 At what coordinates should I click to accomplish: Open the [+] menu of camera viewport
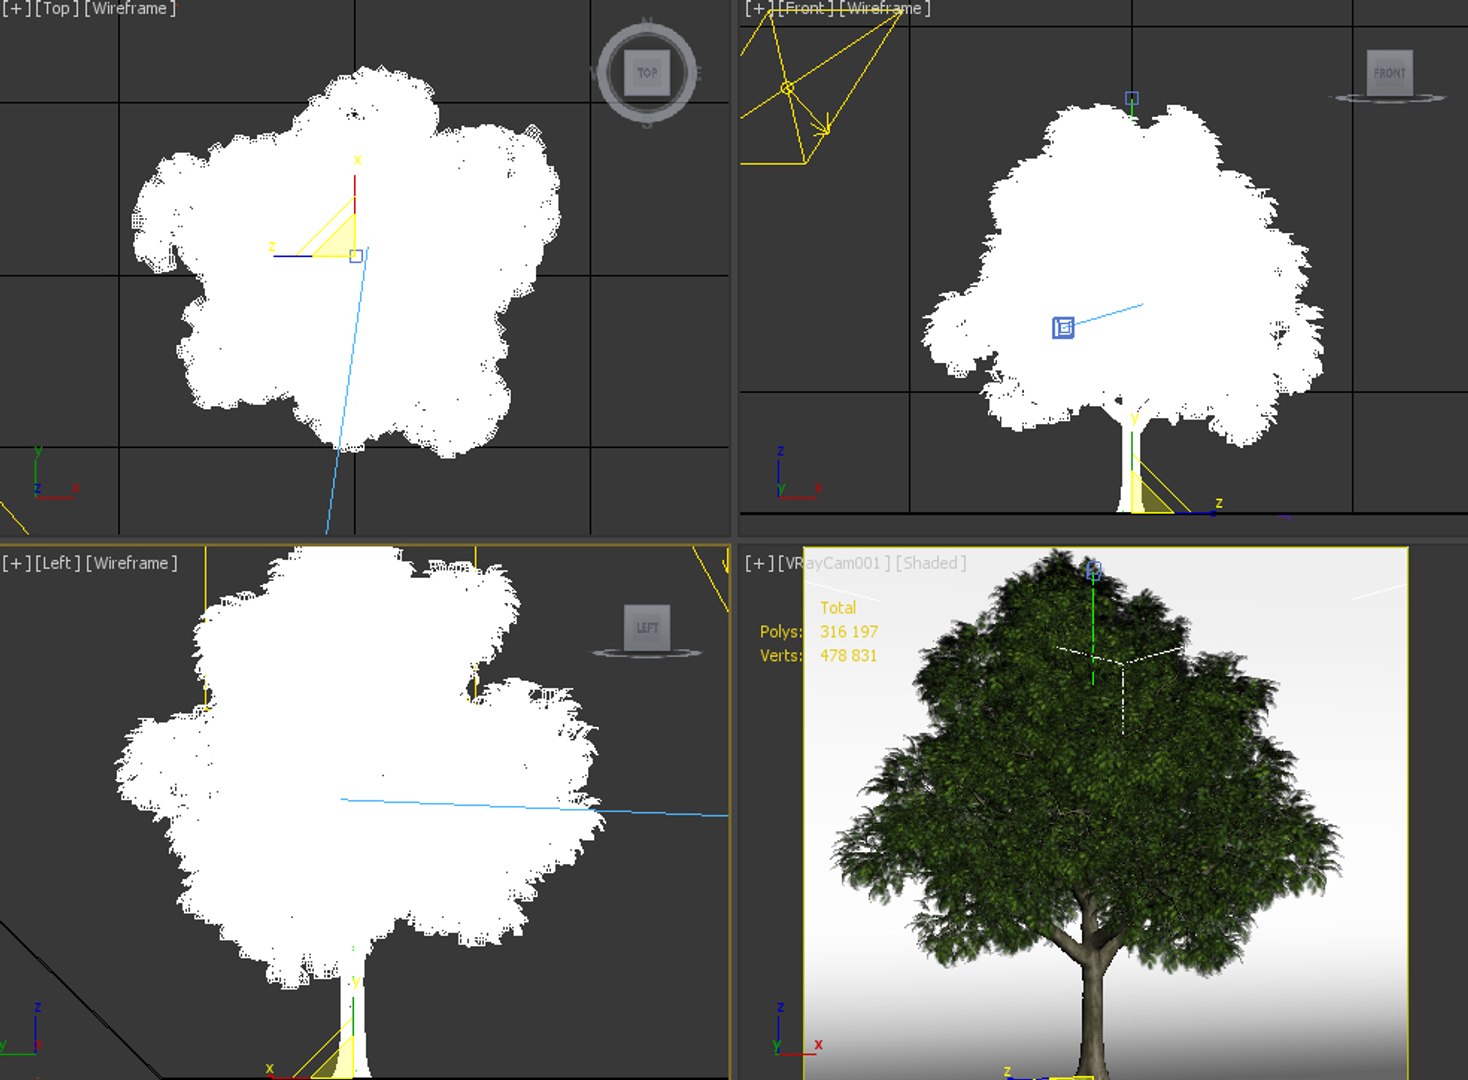pos(759,563)
